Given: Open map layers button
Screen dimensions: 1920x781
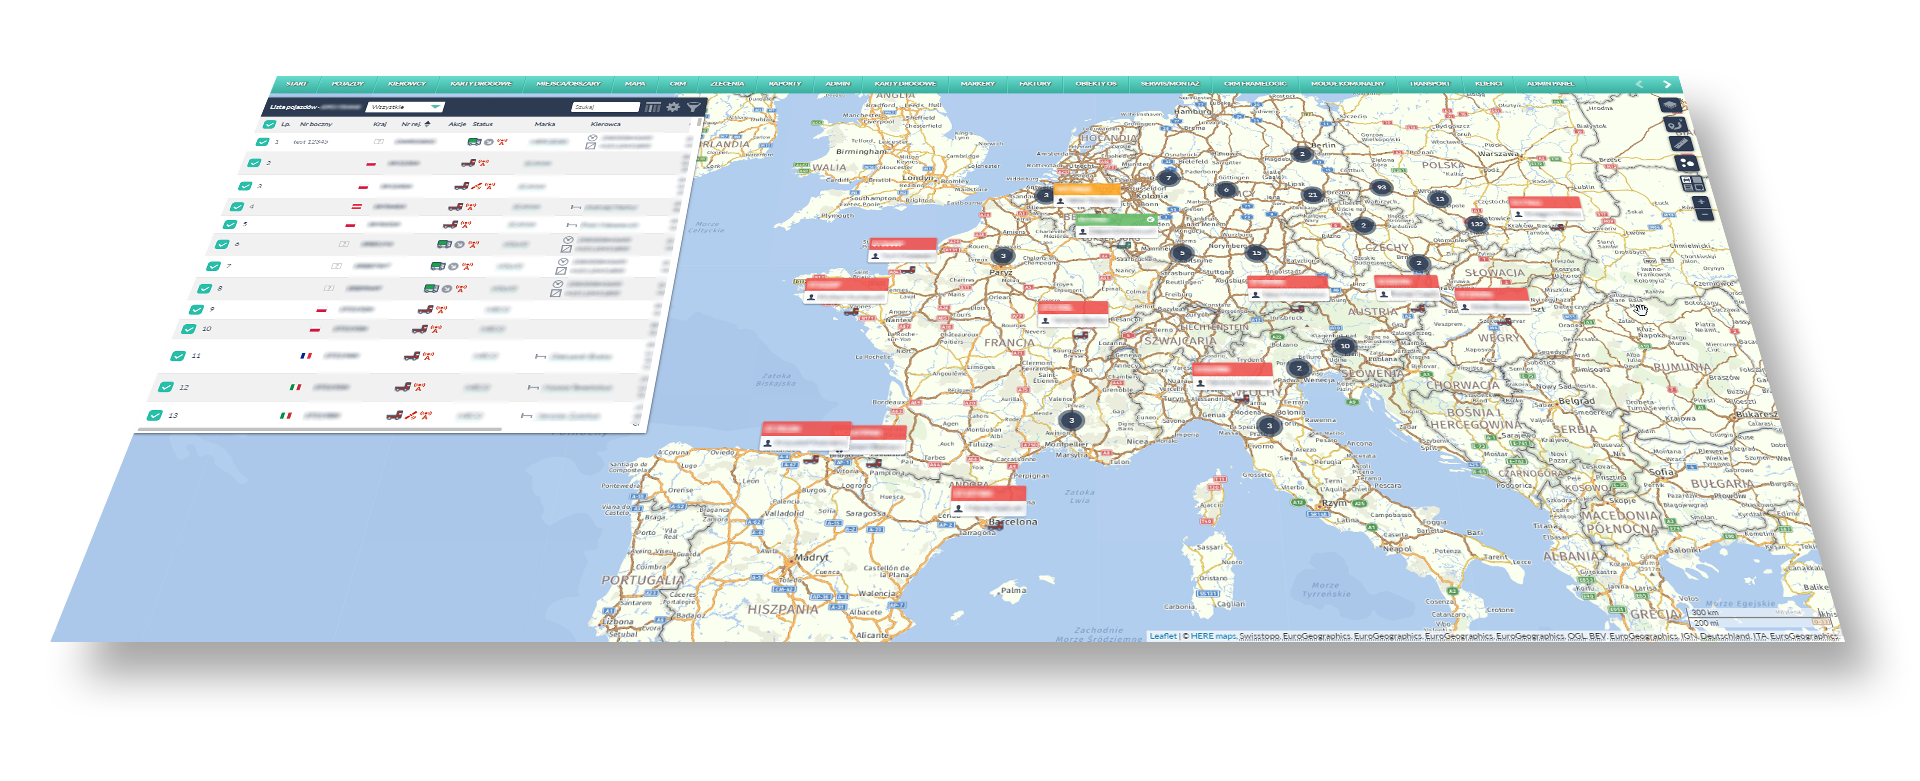Looking at the screenshot, I should click(1669, 105).
